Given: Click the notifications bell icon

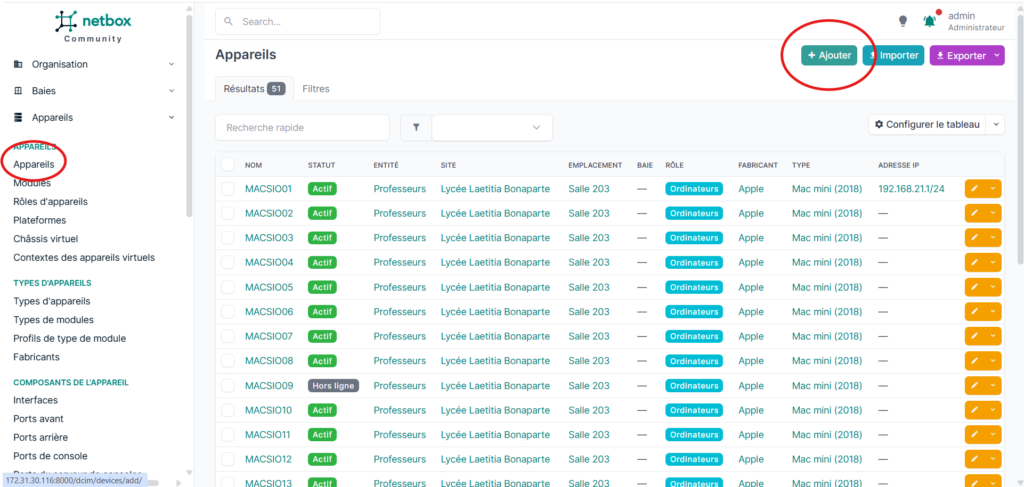Looking at the screenshot, I should [929, 22].
